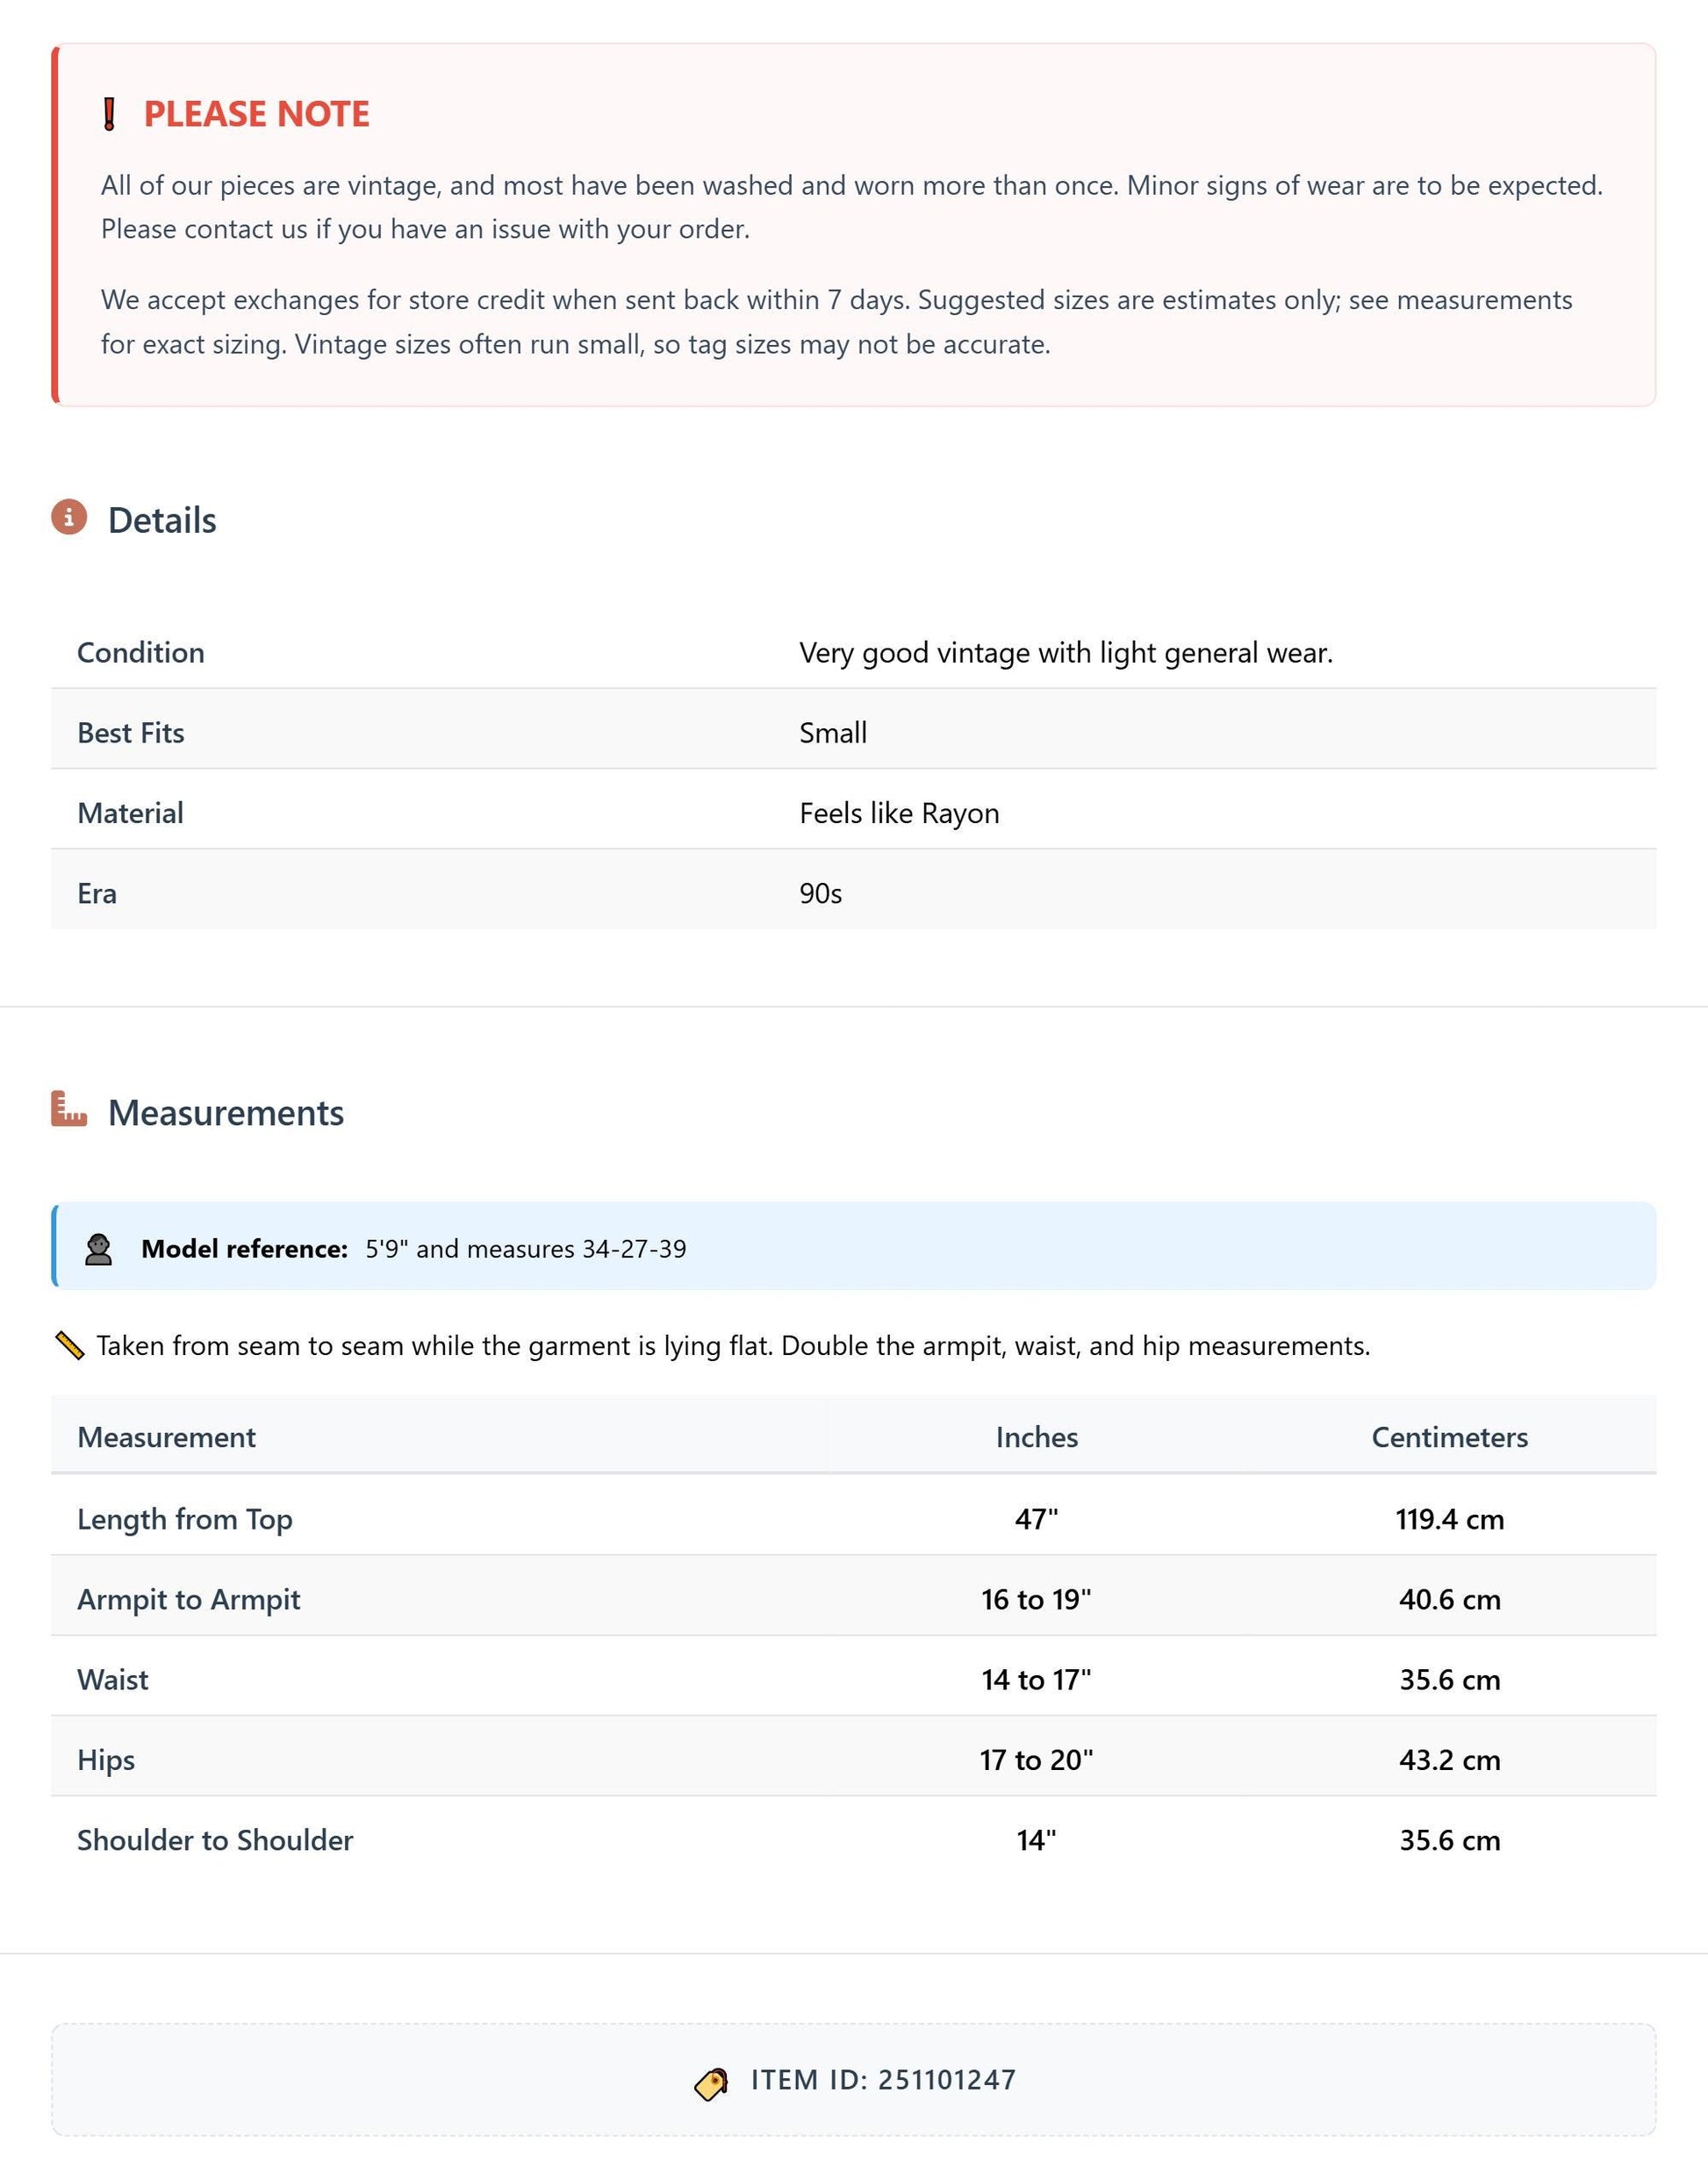Click the Shoulder to Shoulder row label
The image size is (1708, 2179).
[x=215, y=1840]
